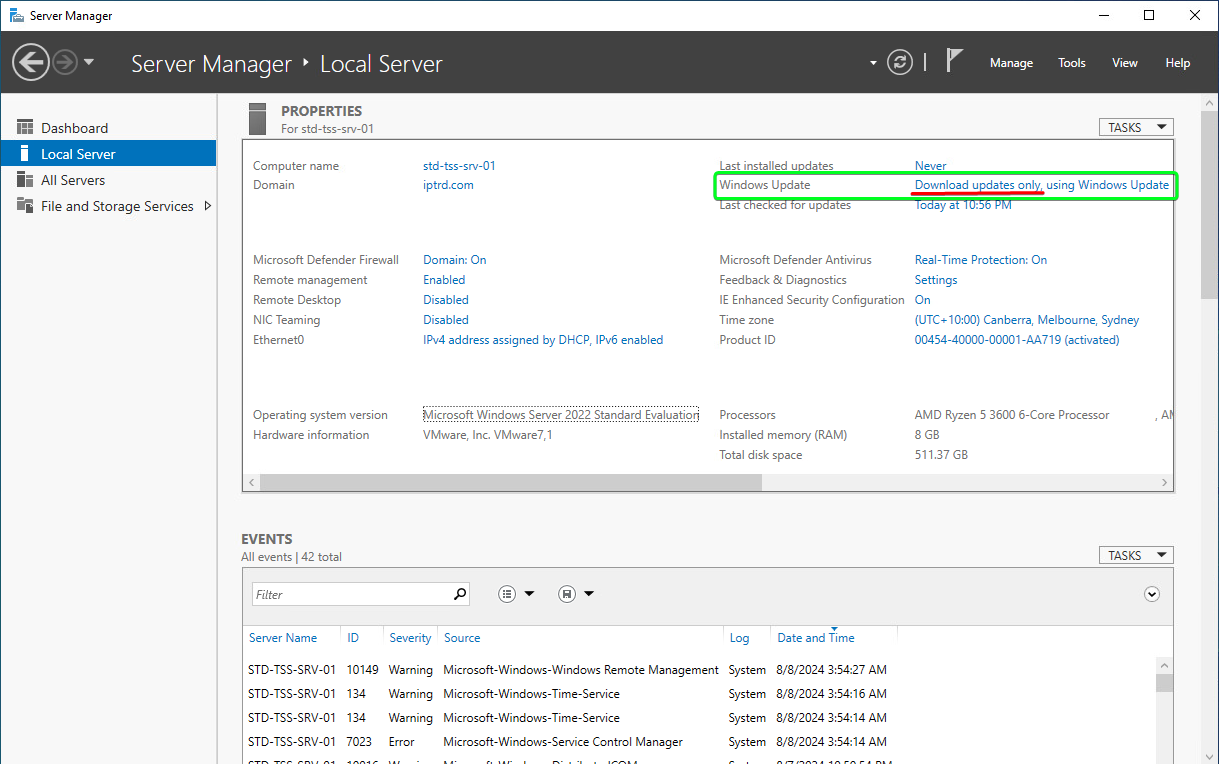Image resolution: width=1219 pixels, height=764 pixels.
Task: Click the Local Server icon in sidebar
Action: click(x=25, y=154)
